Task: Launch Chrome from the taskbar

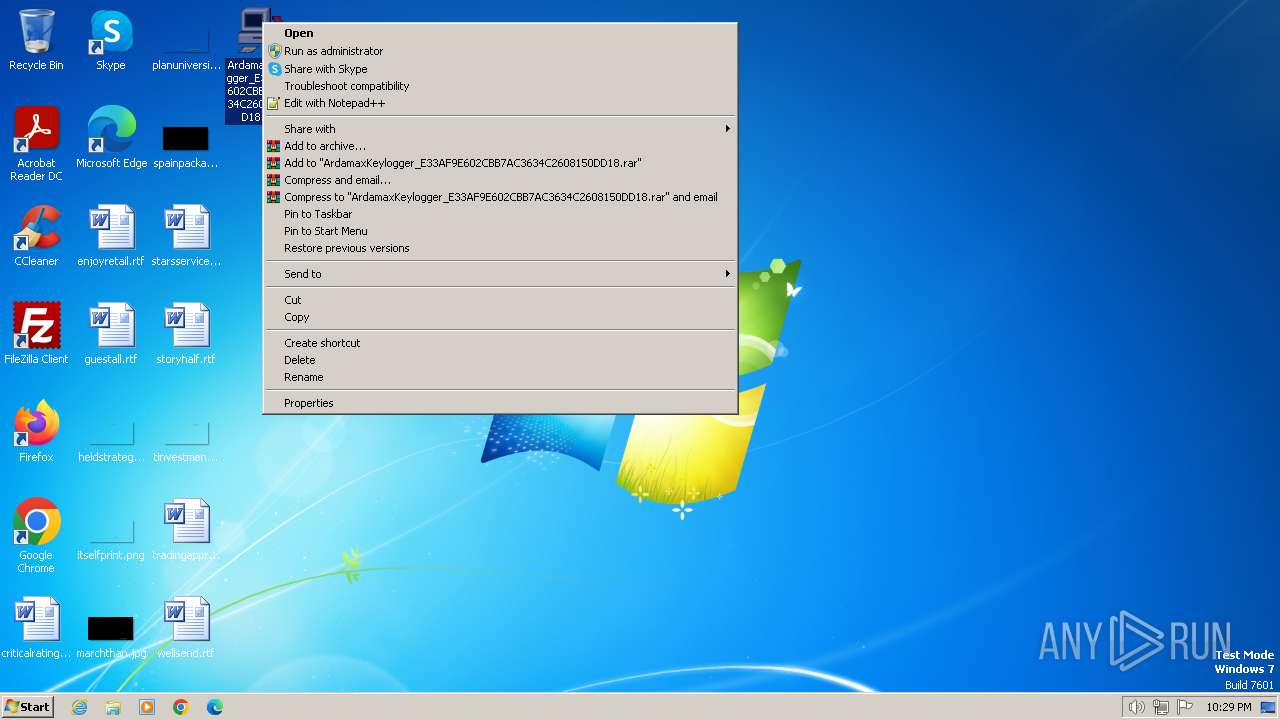Action: pos(181,707)
